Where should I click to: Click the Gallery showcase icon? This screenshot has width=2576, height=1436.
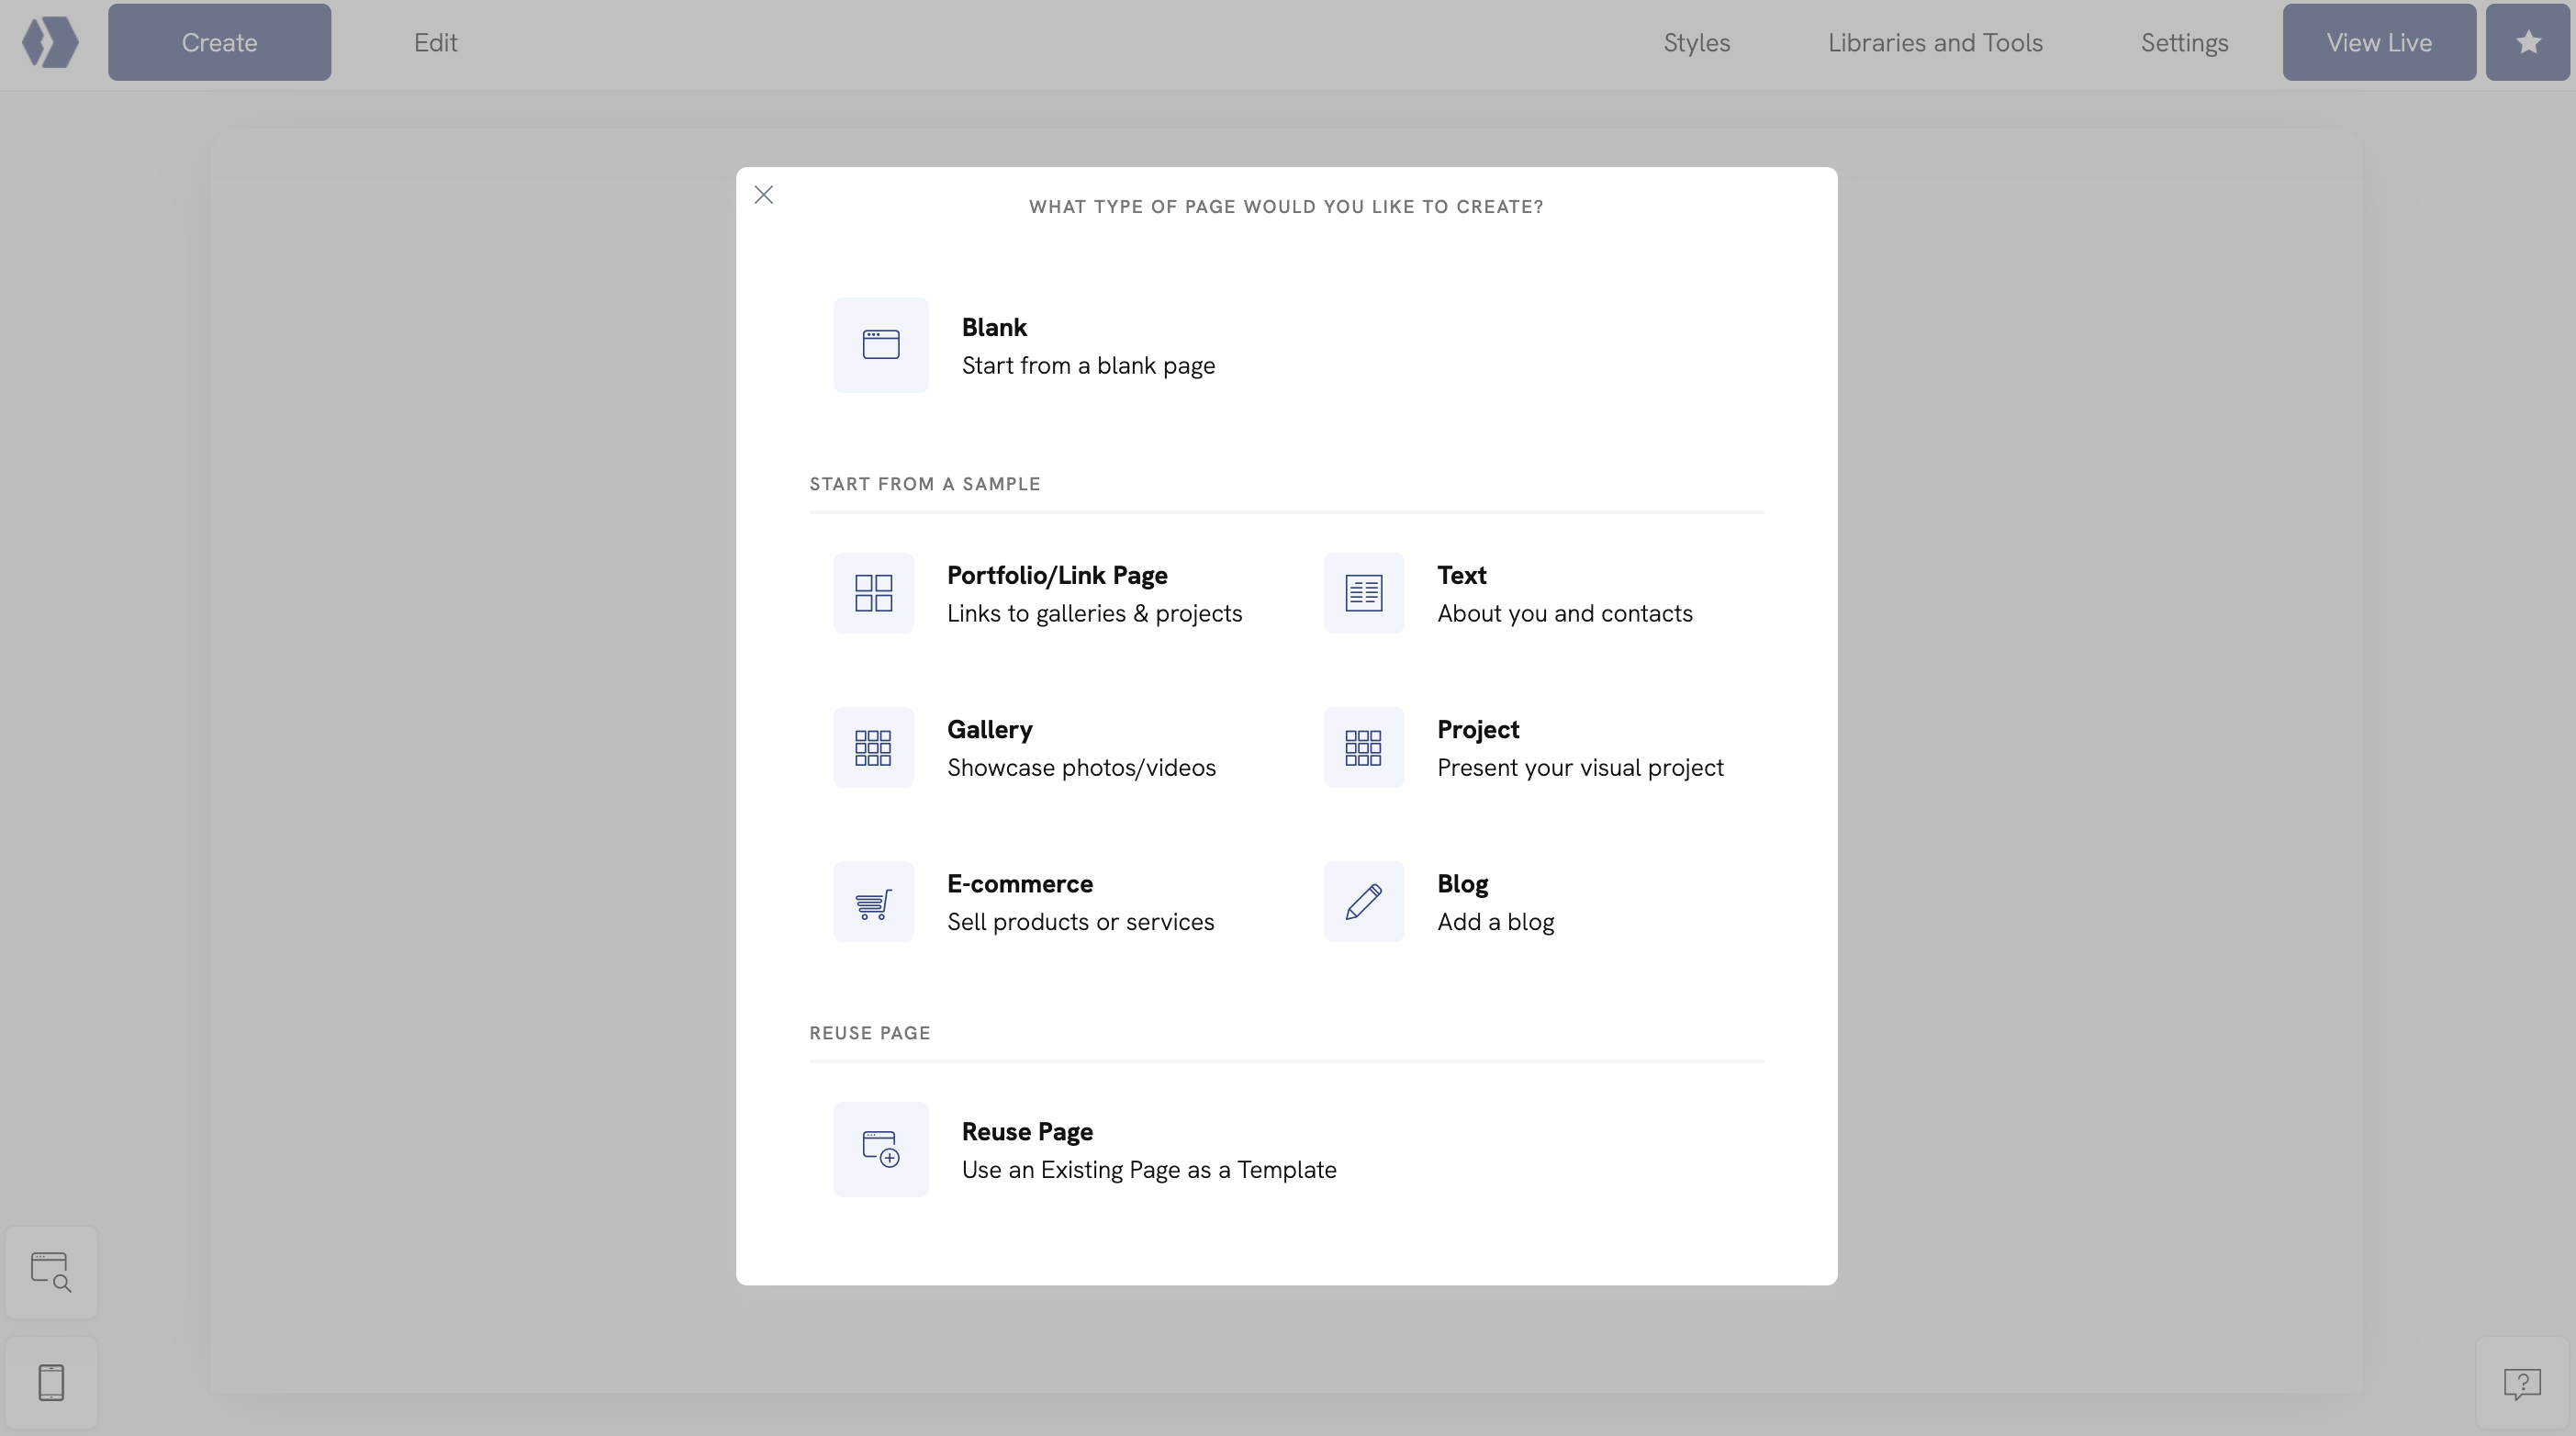coord(872,746)
